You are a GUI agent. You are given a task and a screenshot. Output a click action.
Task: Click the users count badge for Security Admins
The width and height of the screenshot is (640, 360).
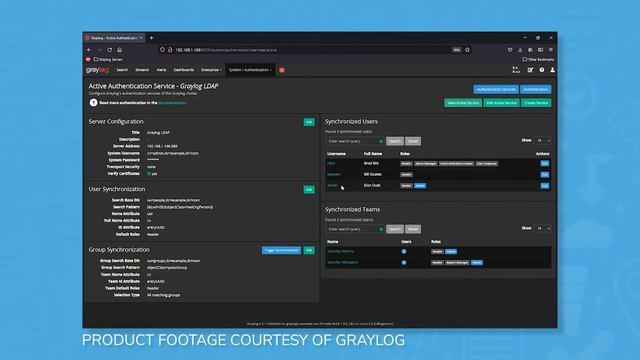[x=404, y=251]
